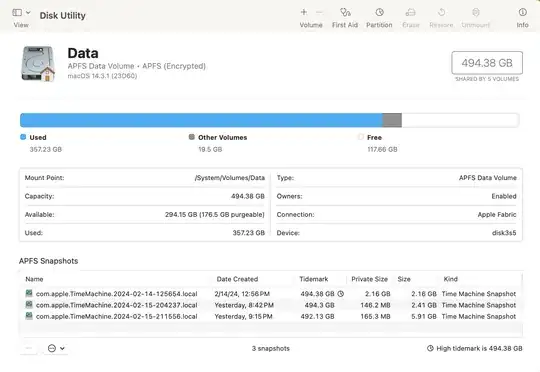Click the 5.91 GB size cell
The width and height of the screenshot is (540, 372).
[424, 317]
